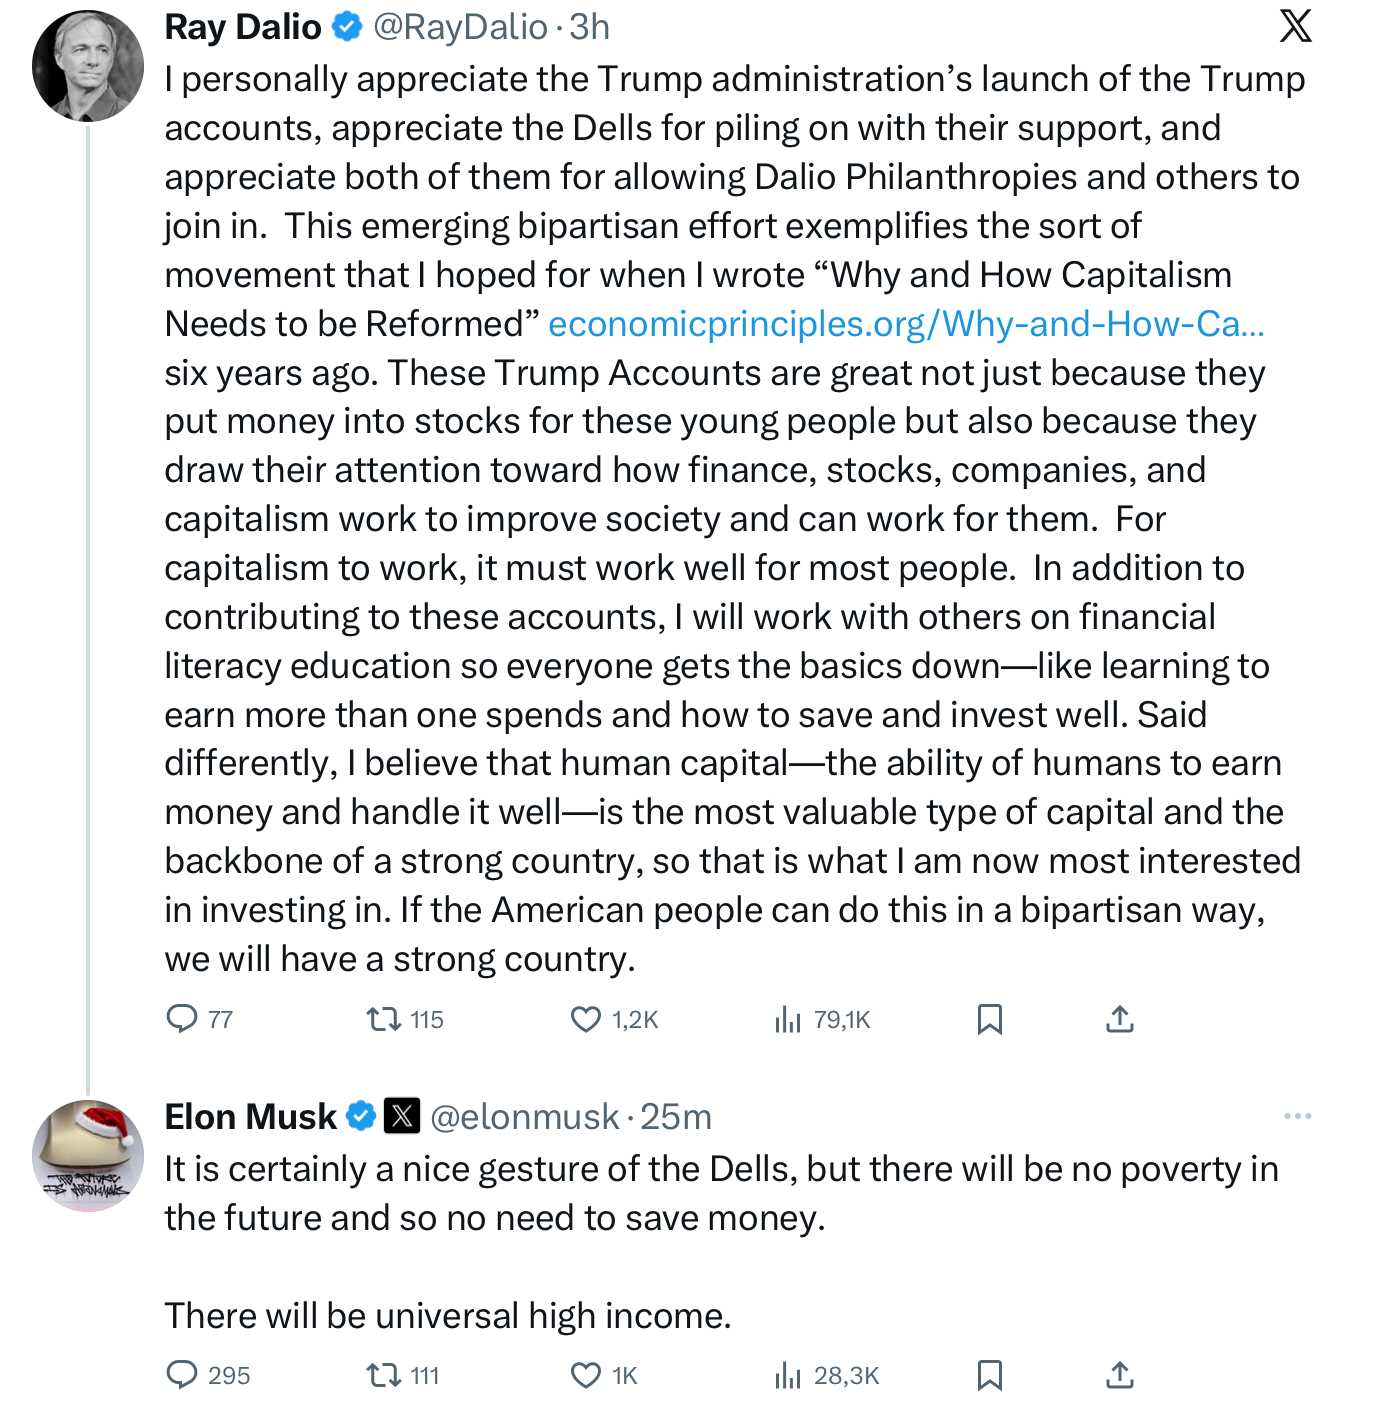Open Elon Musk's profile avatar
Screen dimensions: 1398x1409
(x=88, y=1156)
